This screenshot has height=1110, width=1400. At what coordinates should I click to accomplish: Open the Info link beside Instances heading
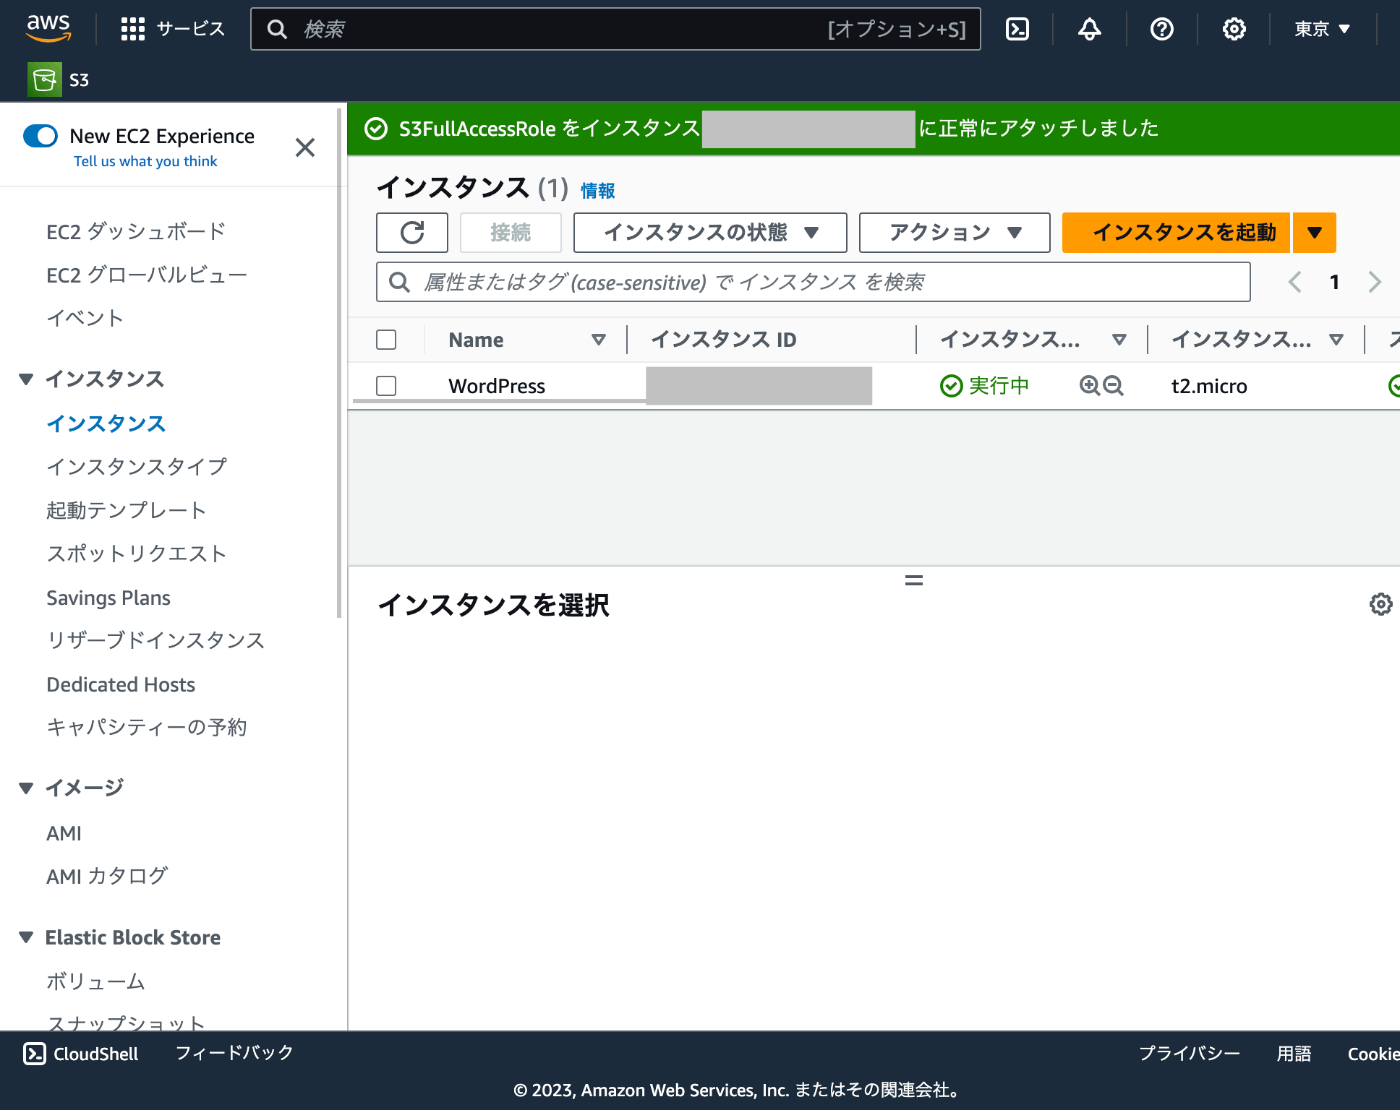[598, 190]
